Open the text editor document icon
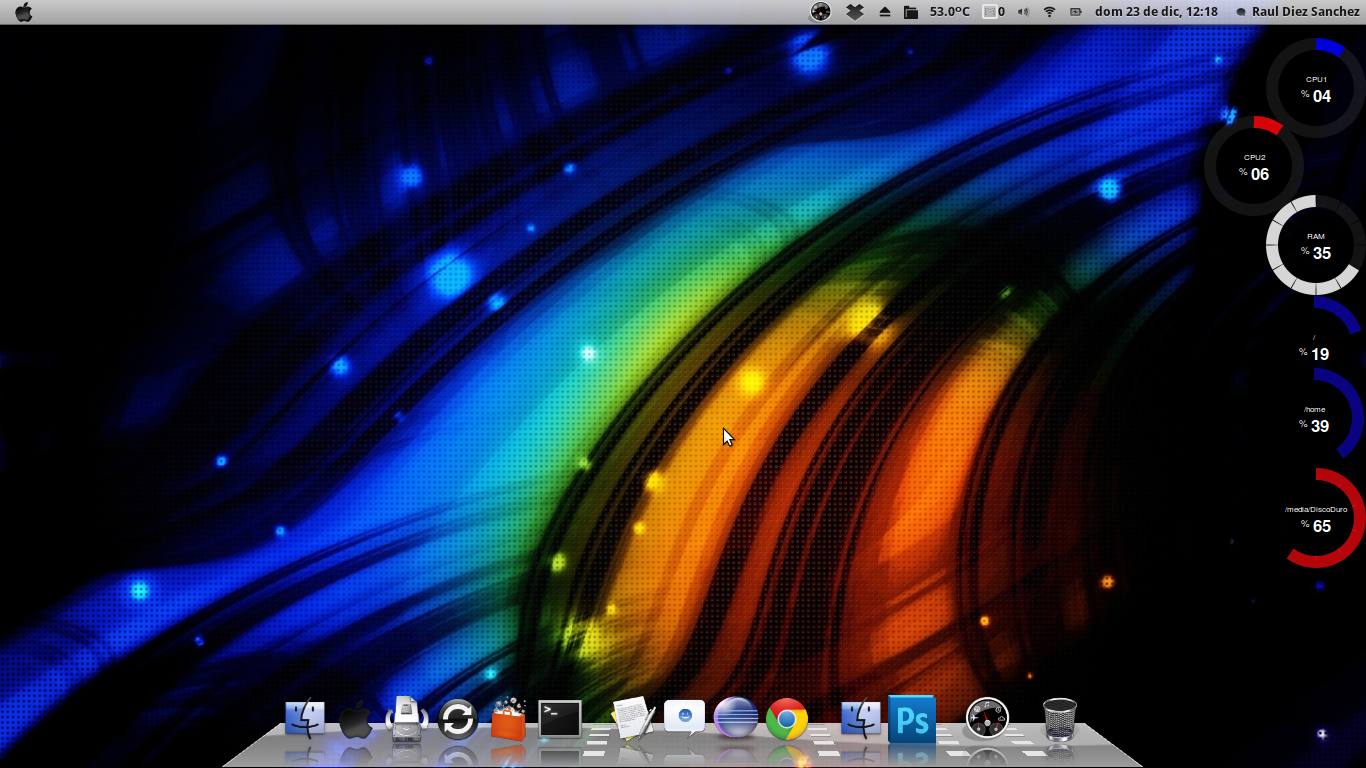 (633, 718)
